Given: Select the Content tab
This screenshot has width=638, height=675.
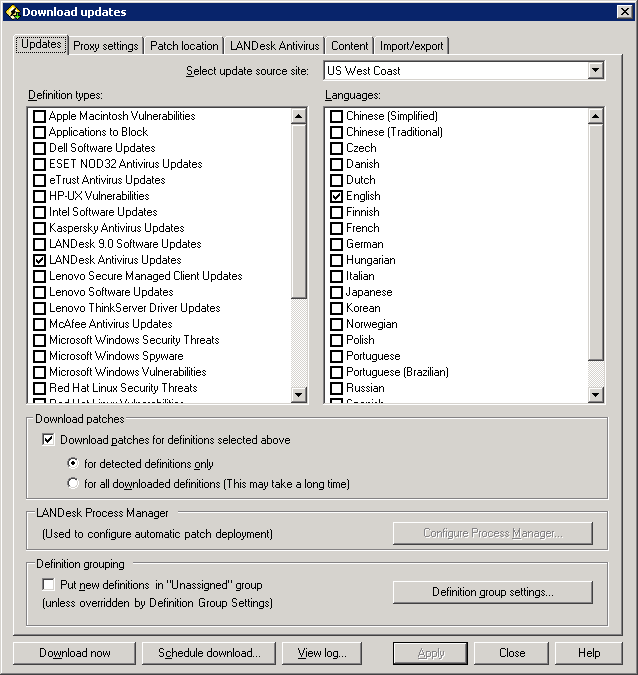Looking at the screenshot, I should pyautogui.click(x=349, y=46).
